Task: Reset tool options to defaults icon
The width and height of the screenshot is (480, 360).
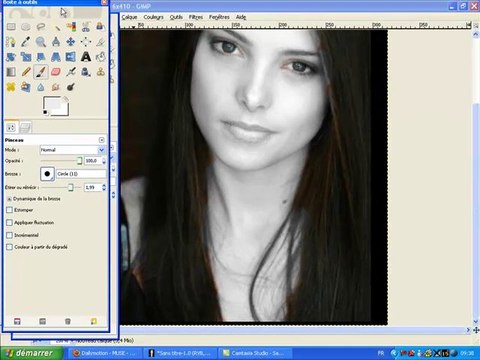Action: pos(94,321)
